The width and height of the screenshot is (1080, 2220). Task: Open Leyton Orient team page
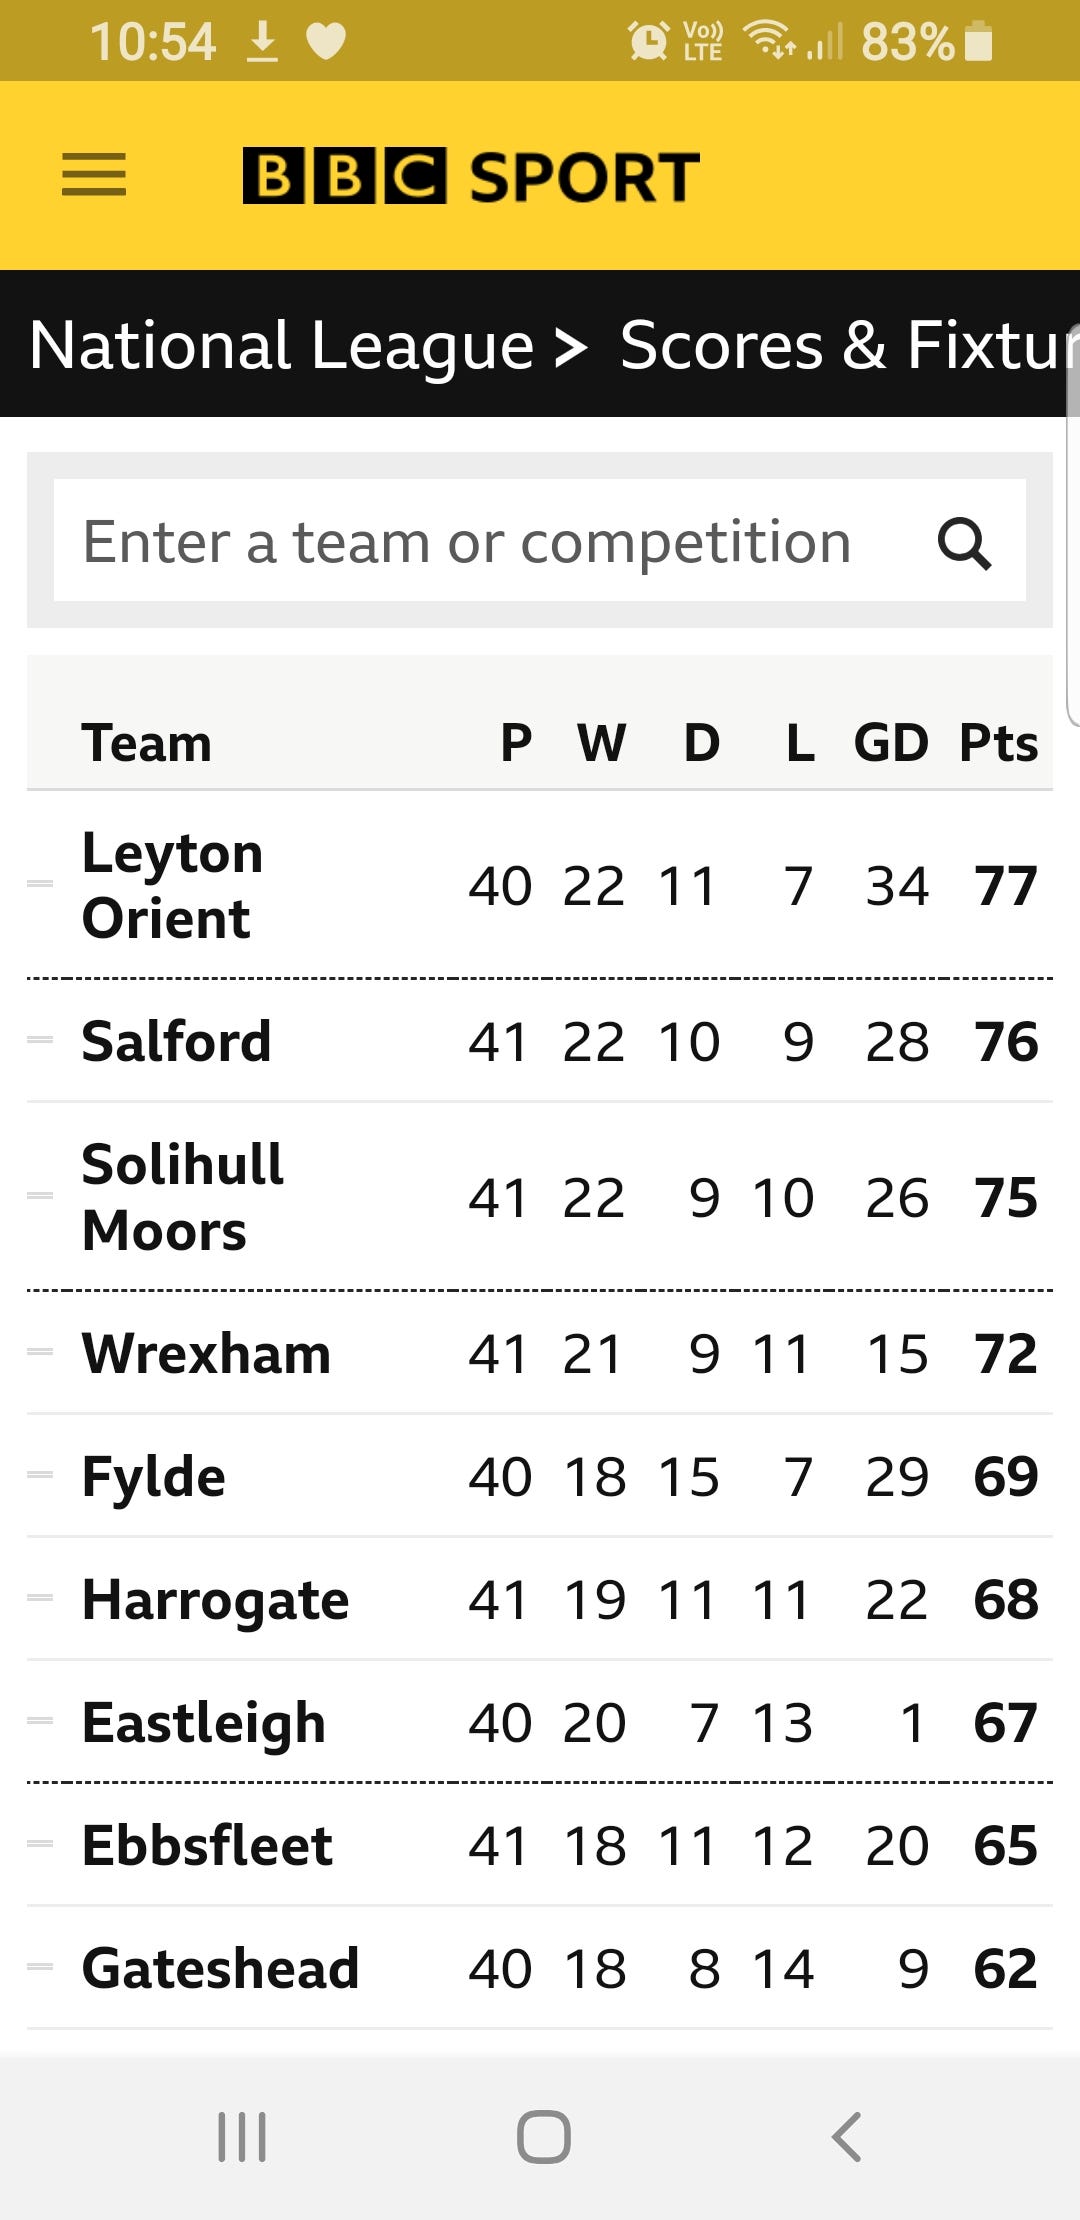pos(172,885)
